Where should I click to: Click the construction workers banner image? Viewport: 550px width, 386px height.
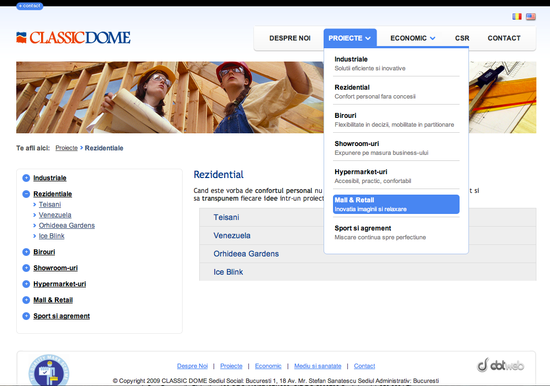pyautogui.click(x=170, y=97)
